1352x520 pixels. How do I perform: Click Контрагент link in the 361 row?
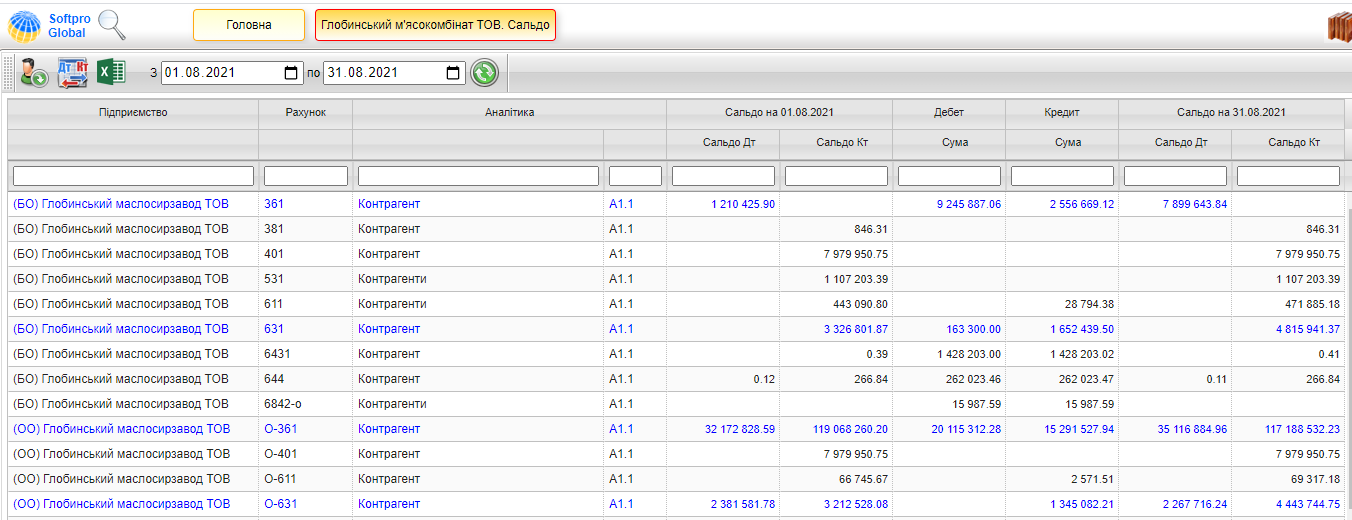389,204
